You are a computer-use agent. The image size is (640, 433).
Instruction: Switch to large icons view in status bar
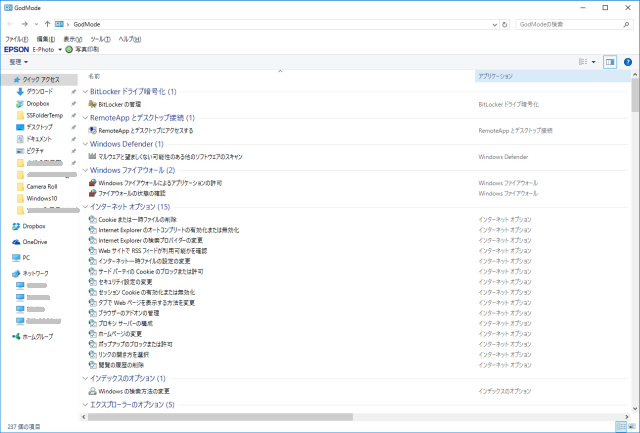click(x=631, y=426)
